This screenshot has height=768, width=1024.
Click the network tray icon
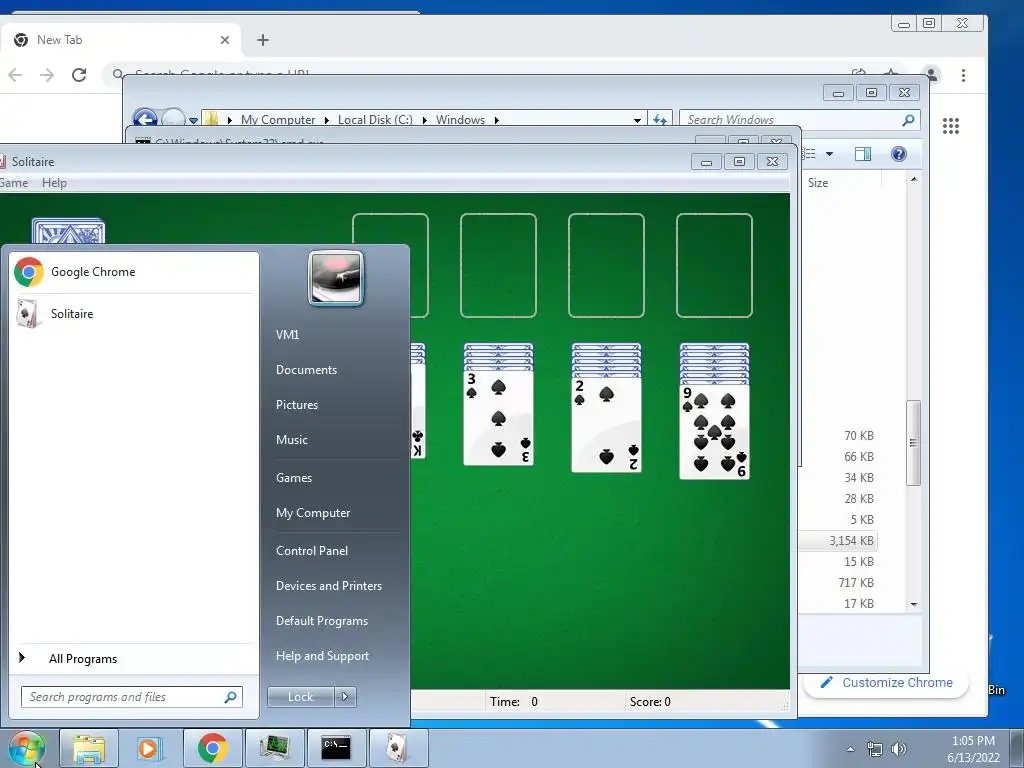(x=874, y=749)
